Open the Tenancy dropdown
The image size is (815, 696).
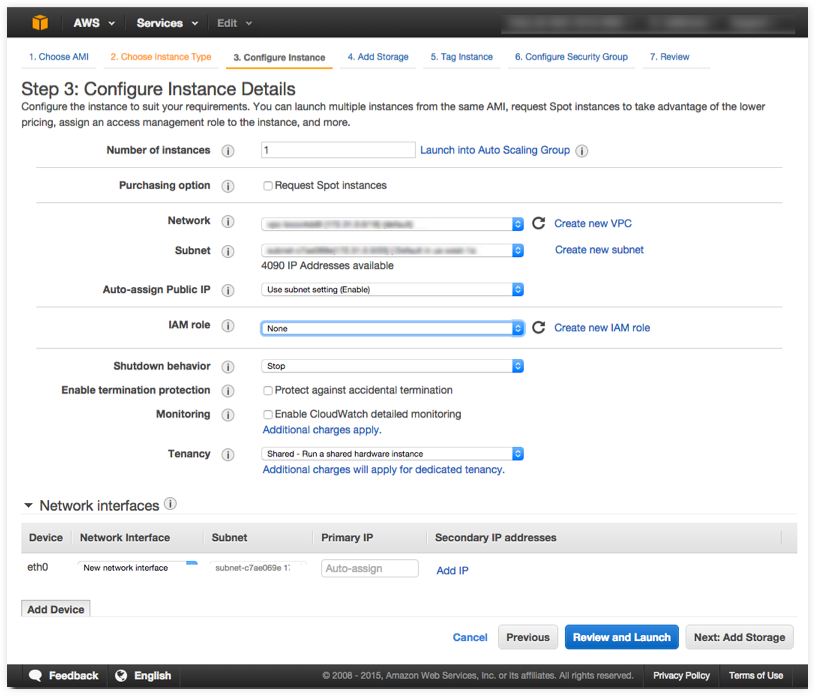pyautogui.click(x=392, y=453)
